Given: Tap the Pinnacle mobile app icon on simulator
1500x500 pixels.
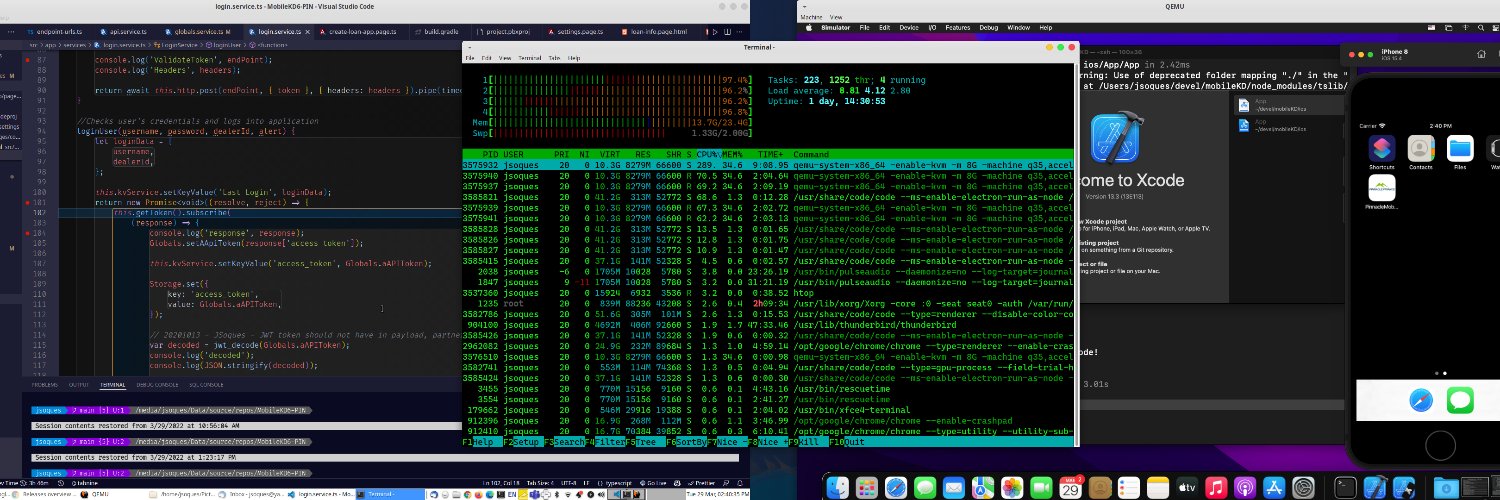Looking at the screenshot, I should [x=1382, y=189].
